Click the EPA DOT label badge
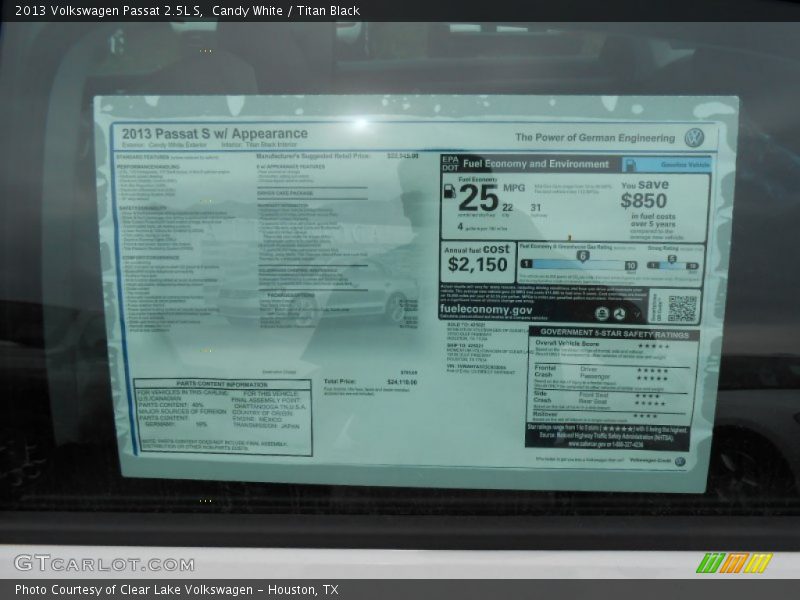 449,164
